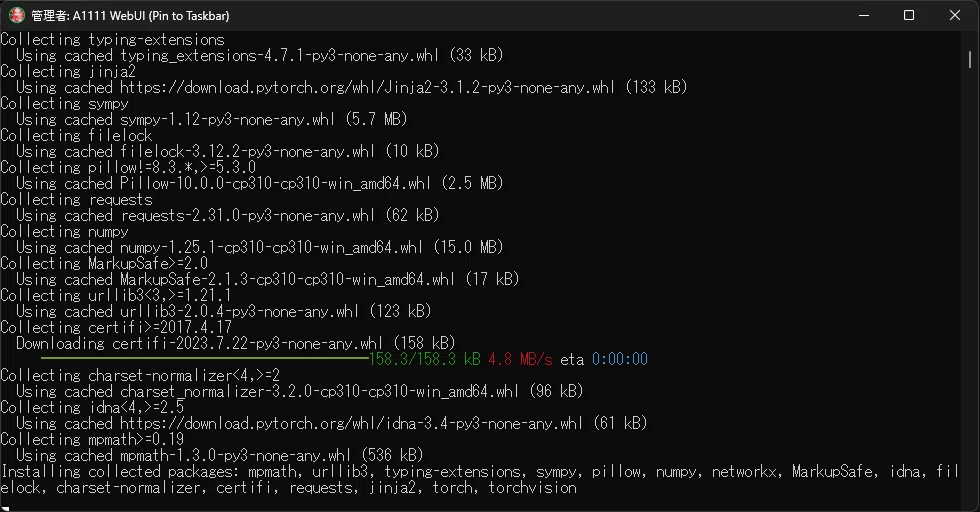Close the A1111 WebUI console window
Viewport: 980px width, 512px height.
click(x=955, y=15)
